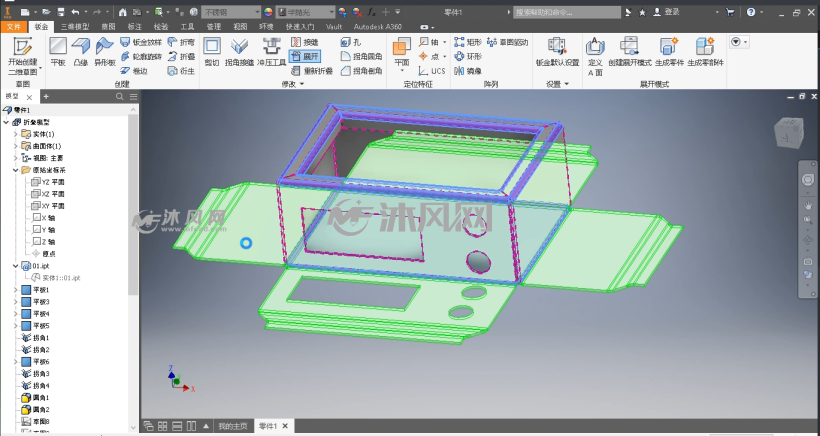Click the 镜像 (Mirror) tool

click(x=468, y=71)
